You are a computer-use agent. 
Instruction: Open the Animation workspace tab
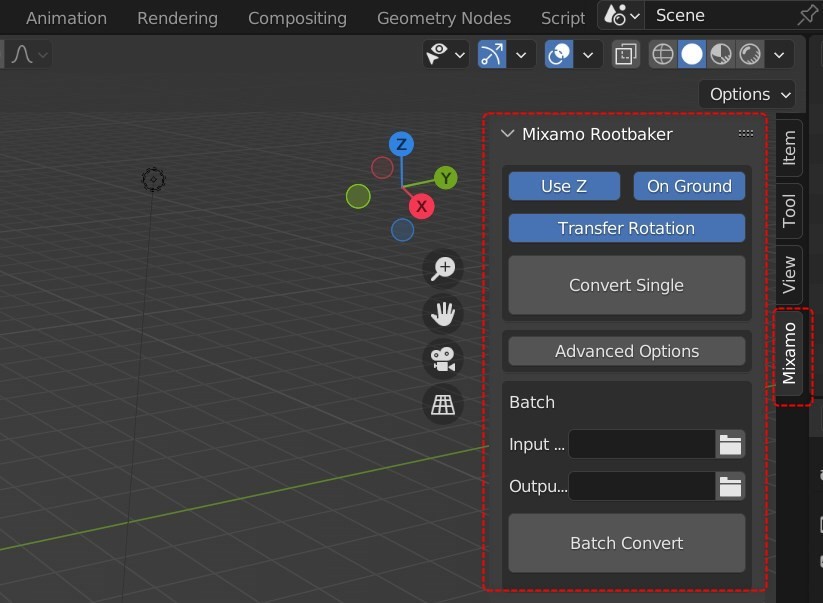(66, 18)
